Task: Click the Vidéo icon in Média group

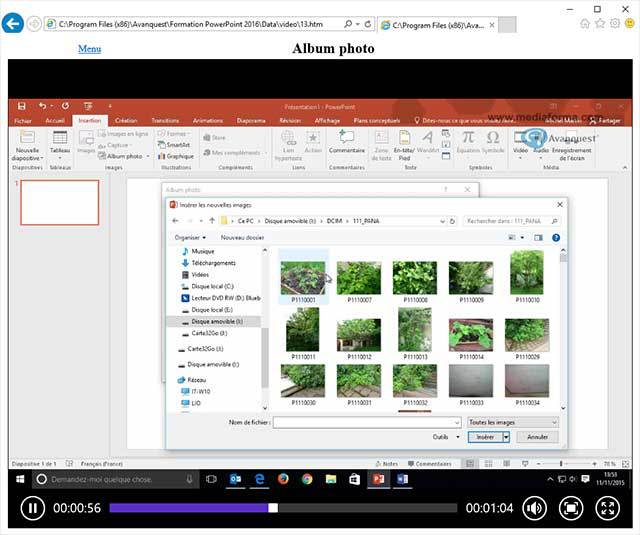Action: point(520,141)
